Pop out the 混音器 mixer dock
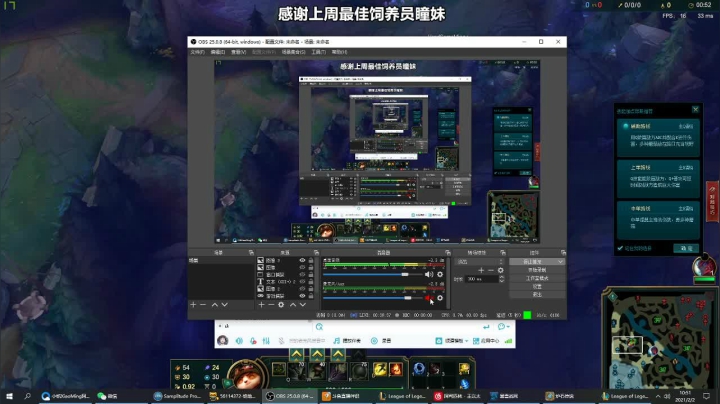This screenshot has width=720, height=404. (x=448, y=253)
